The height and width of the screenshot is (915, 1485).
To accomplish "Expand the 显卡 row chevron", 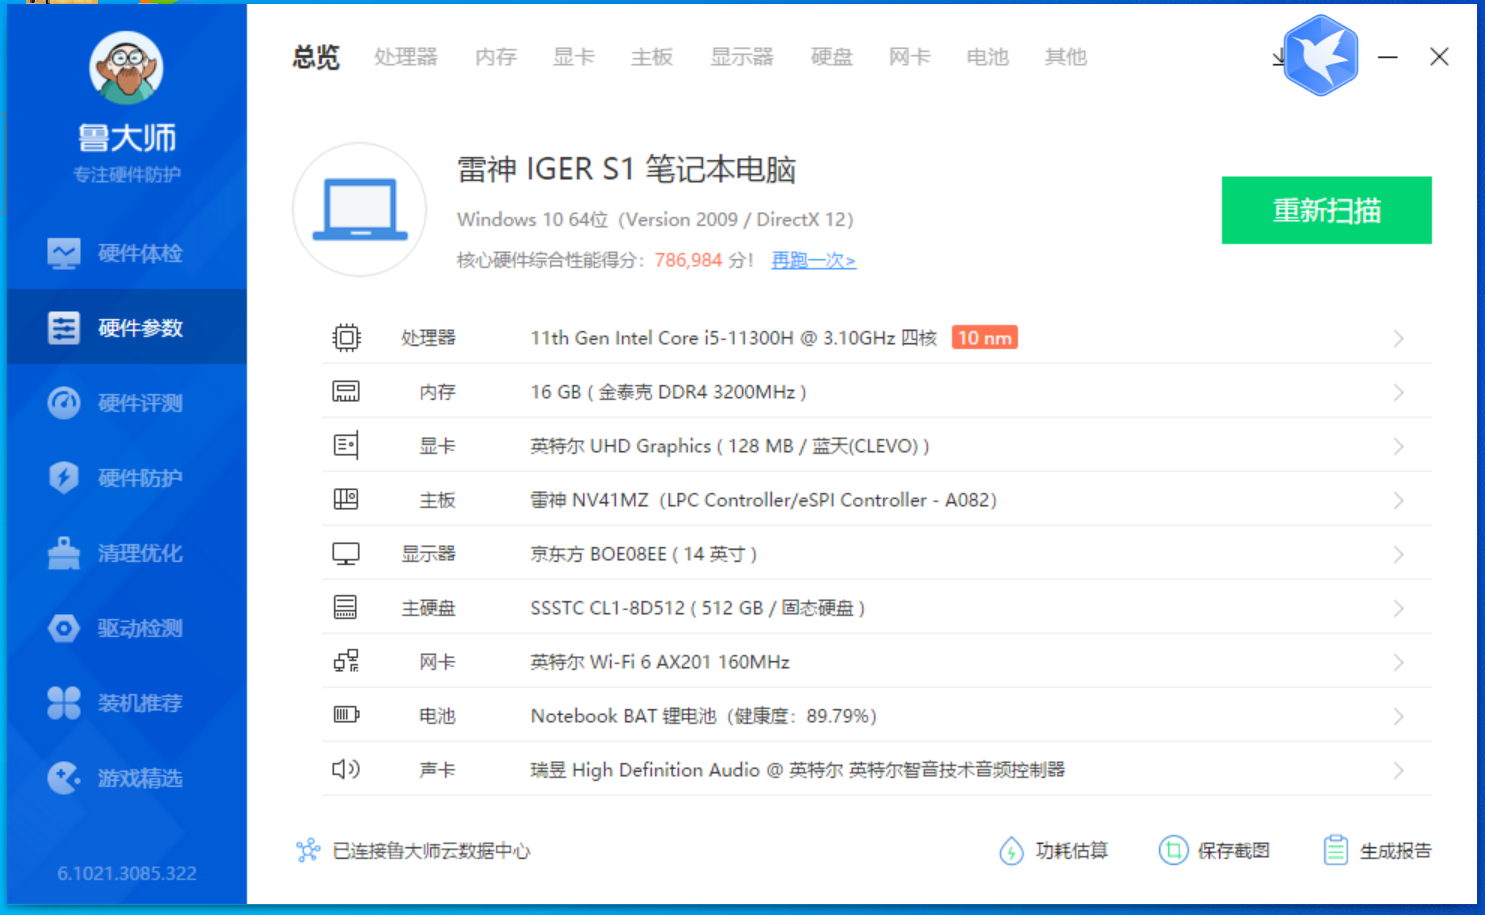I will click(1399, 447).
